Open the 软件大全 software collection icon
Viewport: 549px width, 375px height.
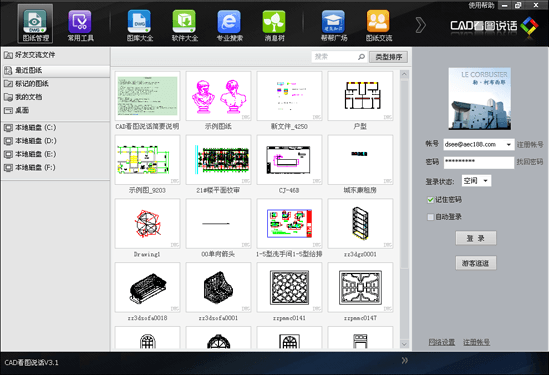(184, 25)
